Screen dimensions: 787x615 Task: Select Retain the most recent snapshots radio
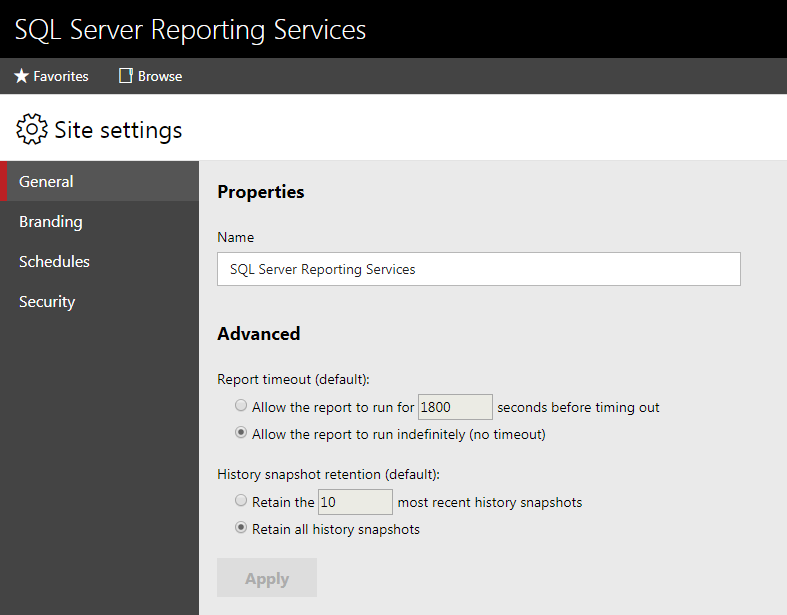(x=241, y=500)
